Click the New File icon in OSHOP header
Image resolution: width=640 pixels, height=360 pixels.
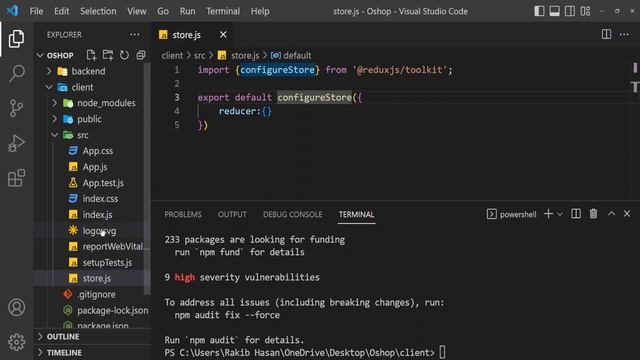pos(91,55)
